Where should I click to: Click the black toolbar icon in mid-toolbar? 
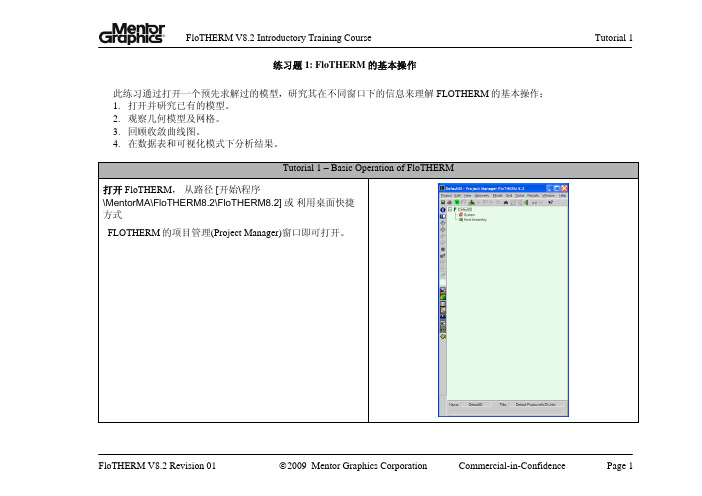click(x=506, y=202)
